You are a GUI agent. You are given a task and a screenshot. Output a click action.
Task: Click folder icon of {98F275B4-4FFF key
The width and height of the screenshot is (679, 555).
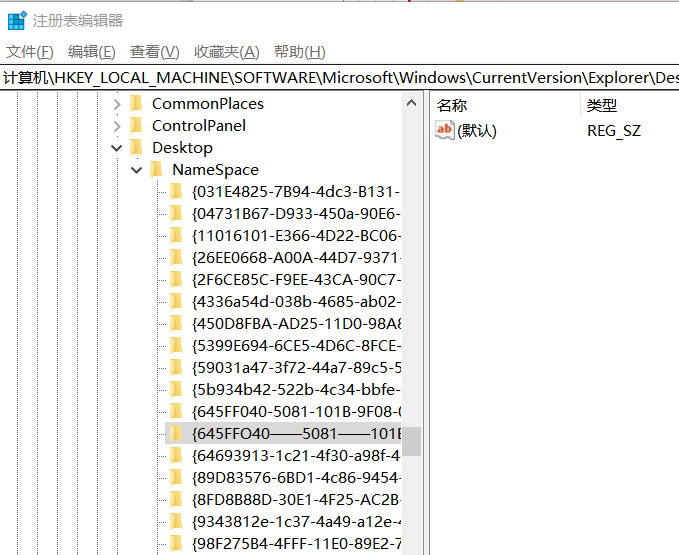click(176, 544)
